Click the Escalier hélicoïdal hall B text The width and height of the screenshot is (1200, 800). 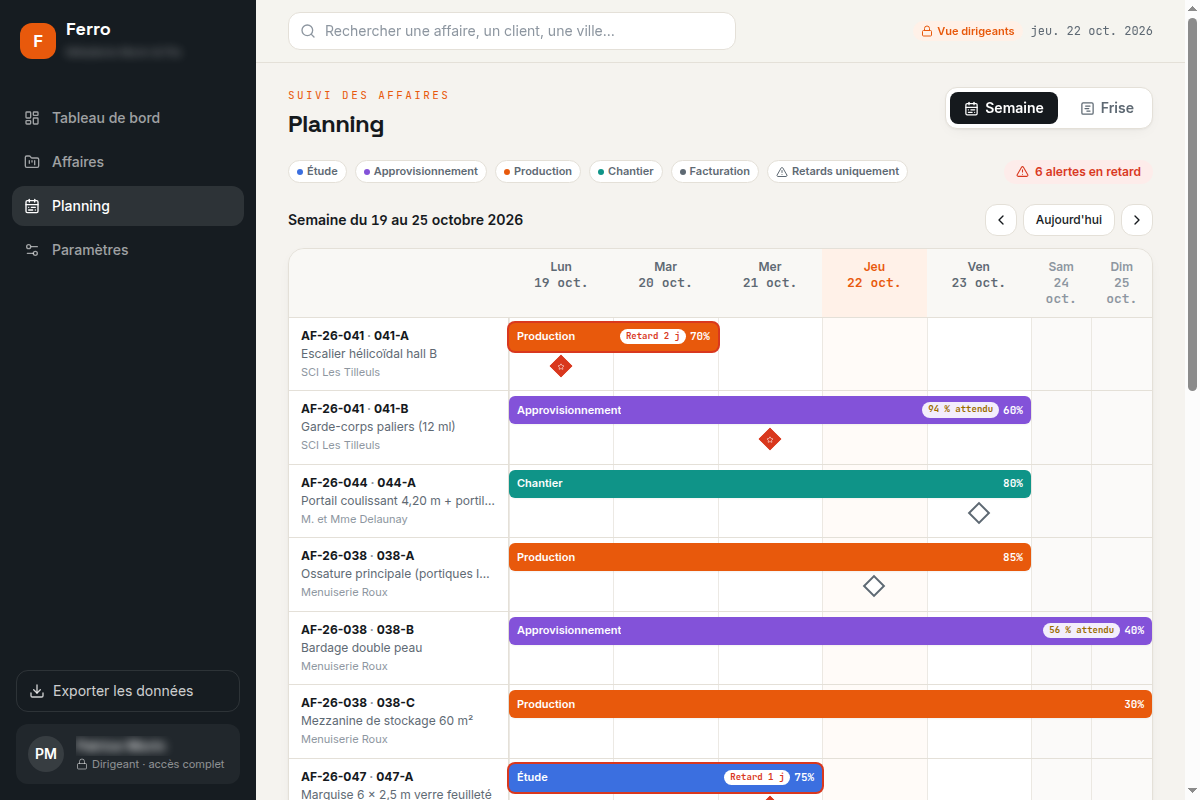pyautogui.click(x=369, y=354)
